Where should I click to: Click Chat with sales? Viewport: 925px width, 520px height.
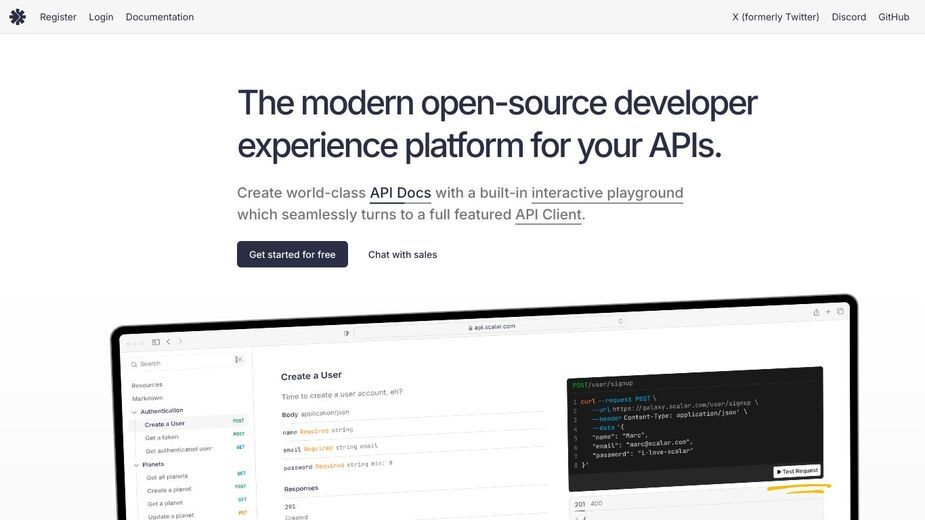(402, 254)
